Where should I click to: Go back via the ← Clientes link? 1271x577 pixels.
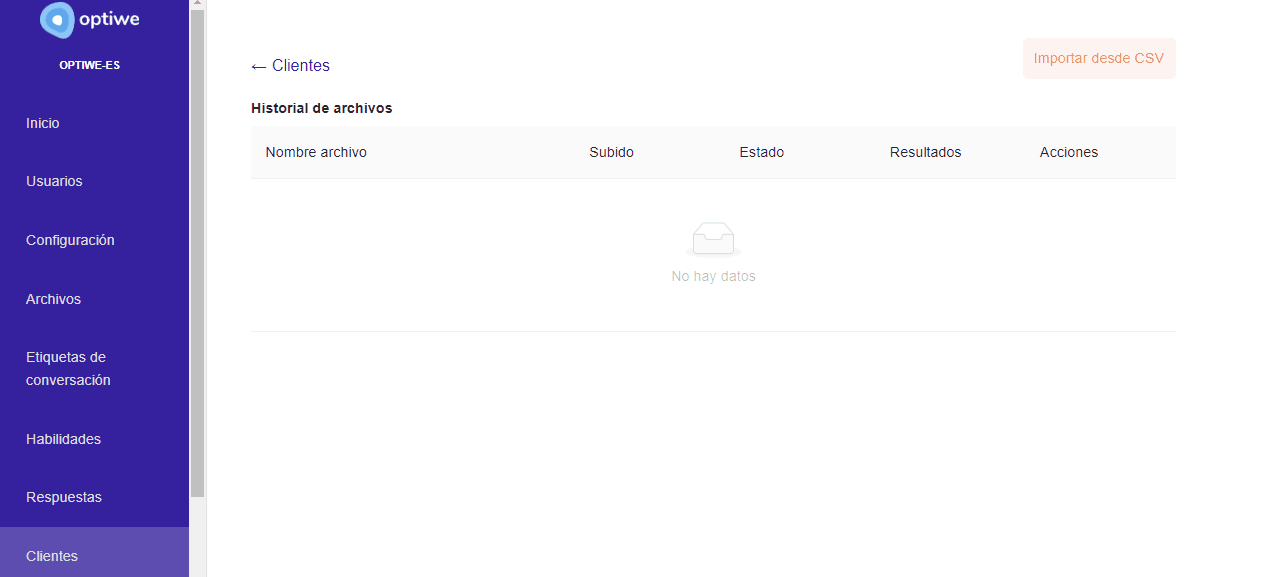290,65
